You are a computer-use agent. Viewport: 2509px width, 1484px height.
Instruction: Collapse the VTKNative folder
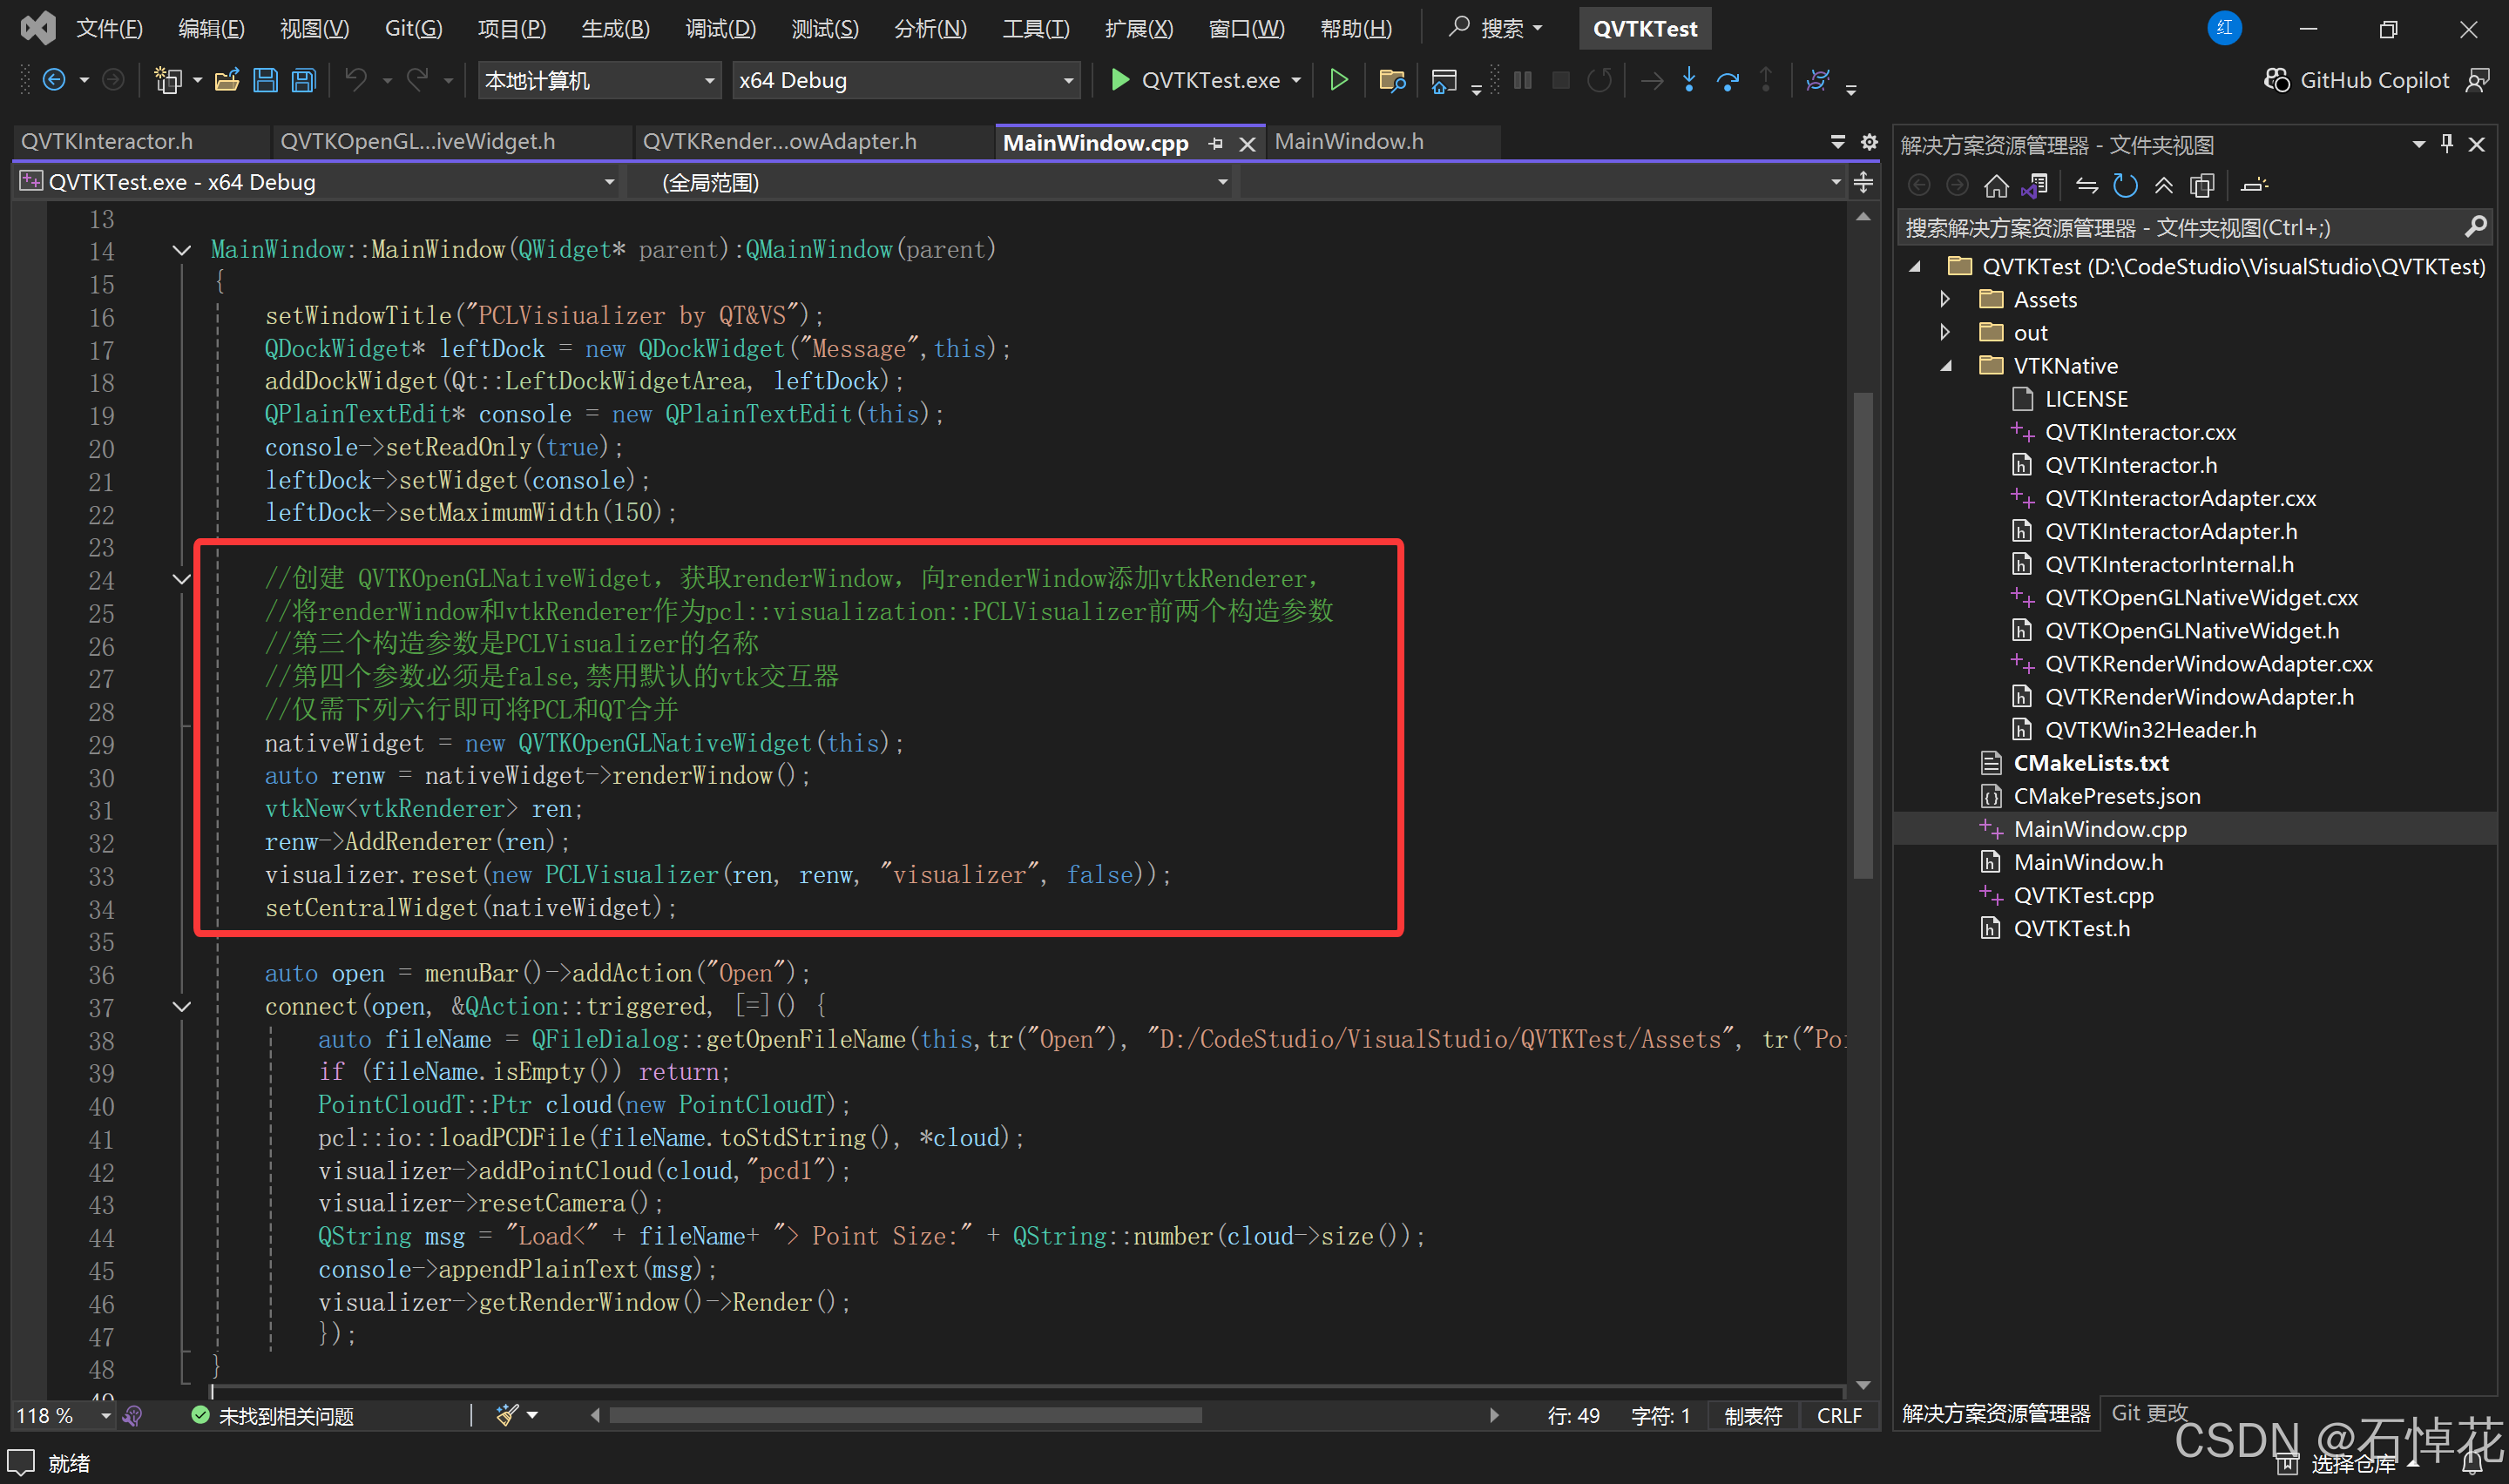click(x=1946, y=366)
